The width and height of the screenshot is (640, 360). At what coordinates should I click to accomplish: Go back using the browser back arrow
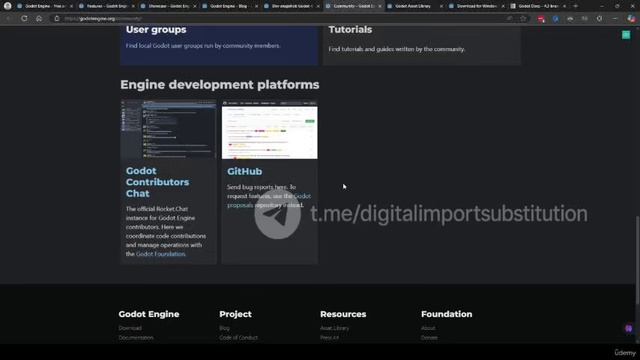pyautogui.click(x=9, y=19)
